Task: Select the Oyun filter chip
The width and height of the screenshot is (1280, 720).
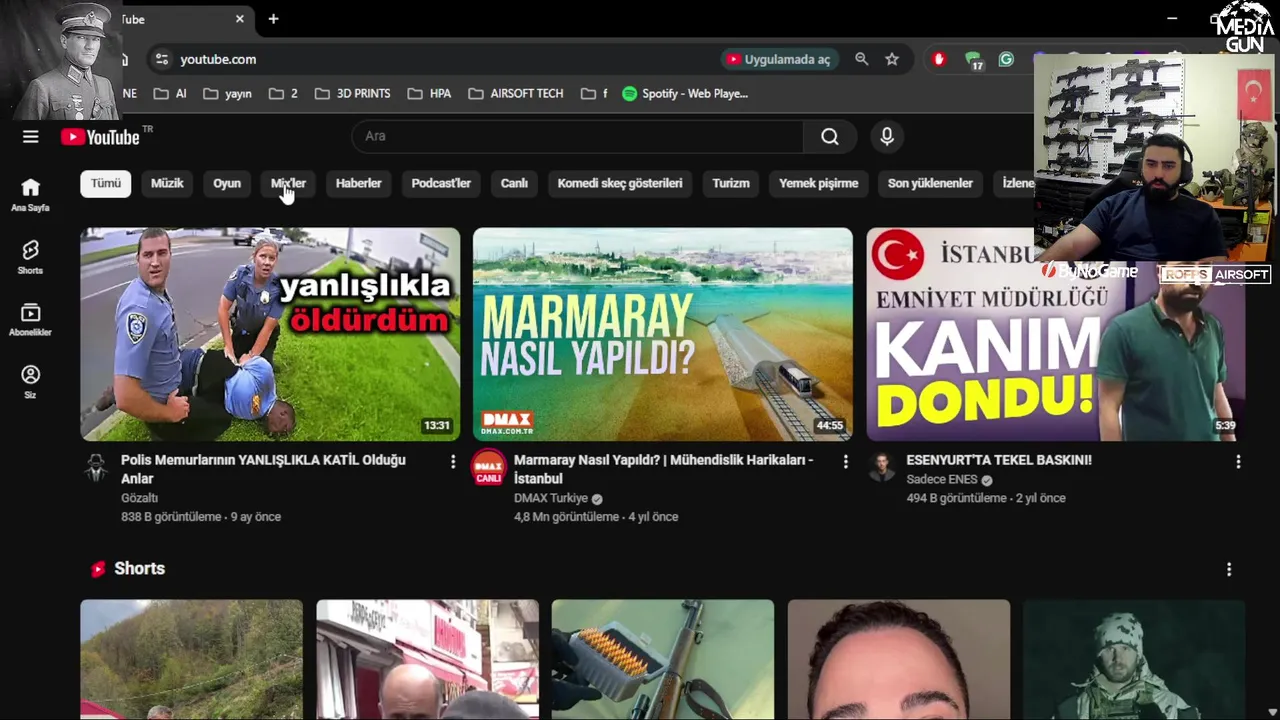Action: (x=227, y=183)
